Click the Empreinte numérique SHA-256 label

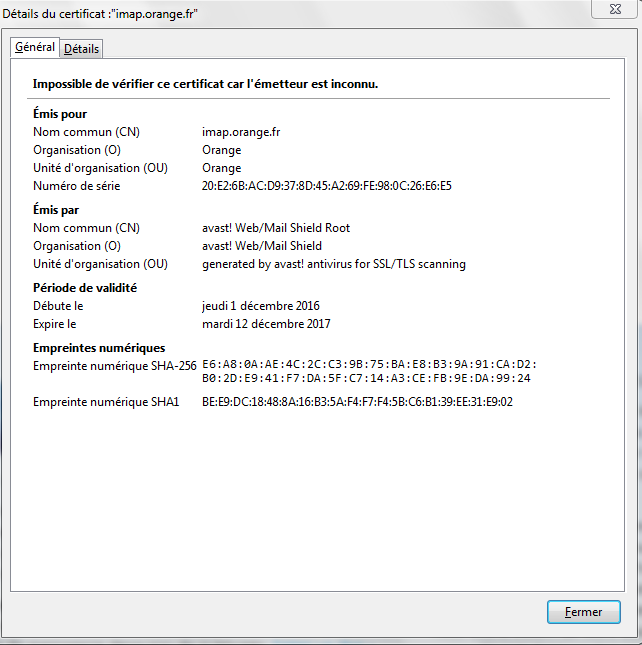(x=115, y=366)
